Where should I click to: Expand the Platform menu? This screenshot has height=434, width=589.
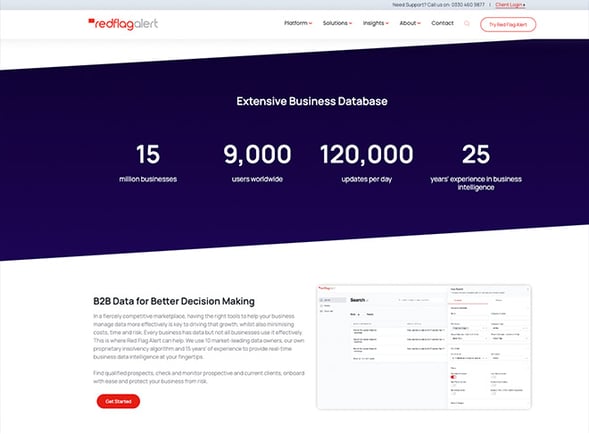tap(298, 23)
